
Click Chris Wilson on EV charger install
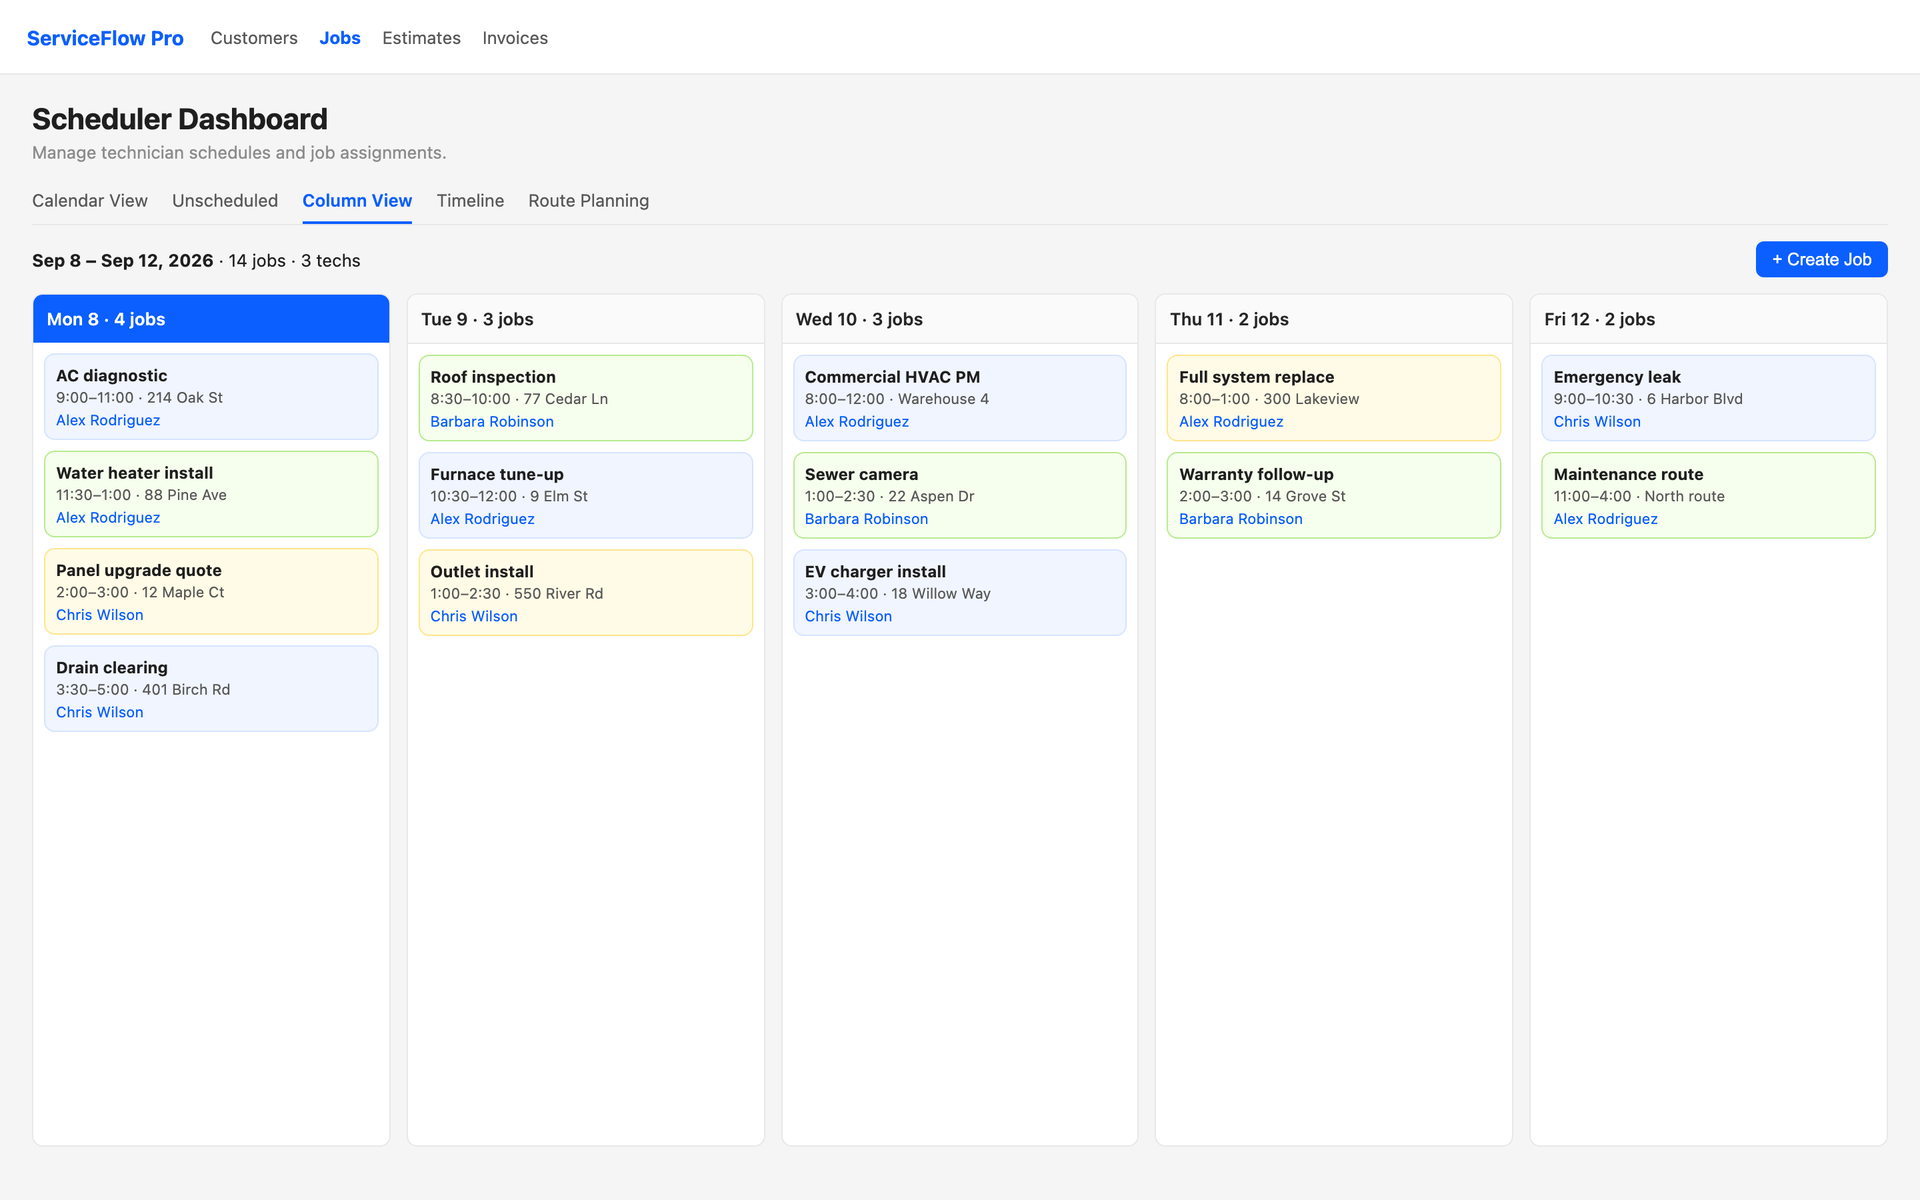pyautogui.click(x=848, y=616)
